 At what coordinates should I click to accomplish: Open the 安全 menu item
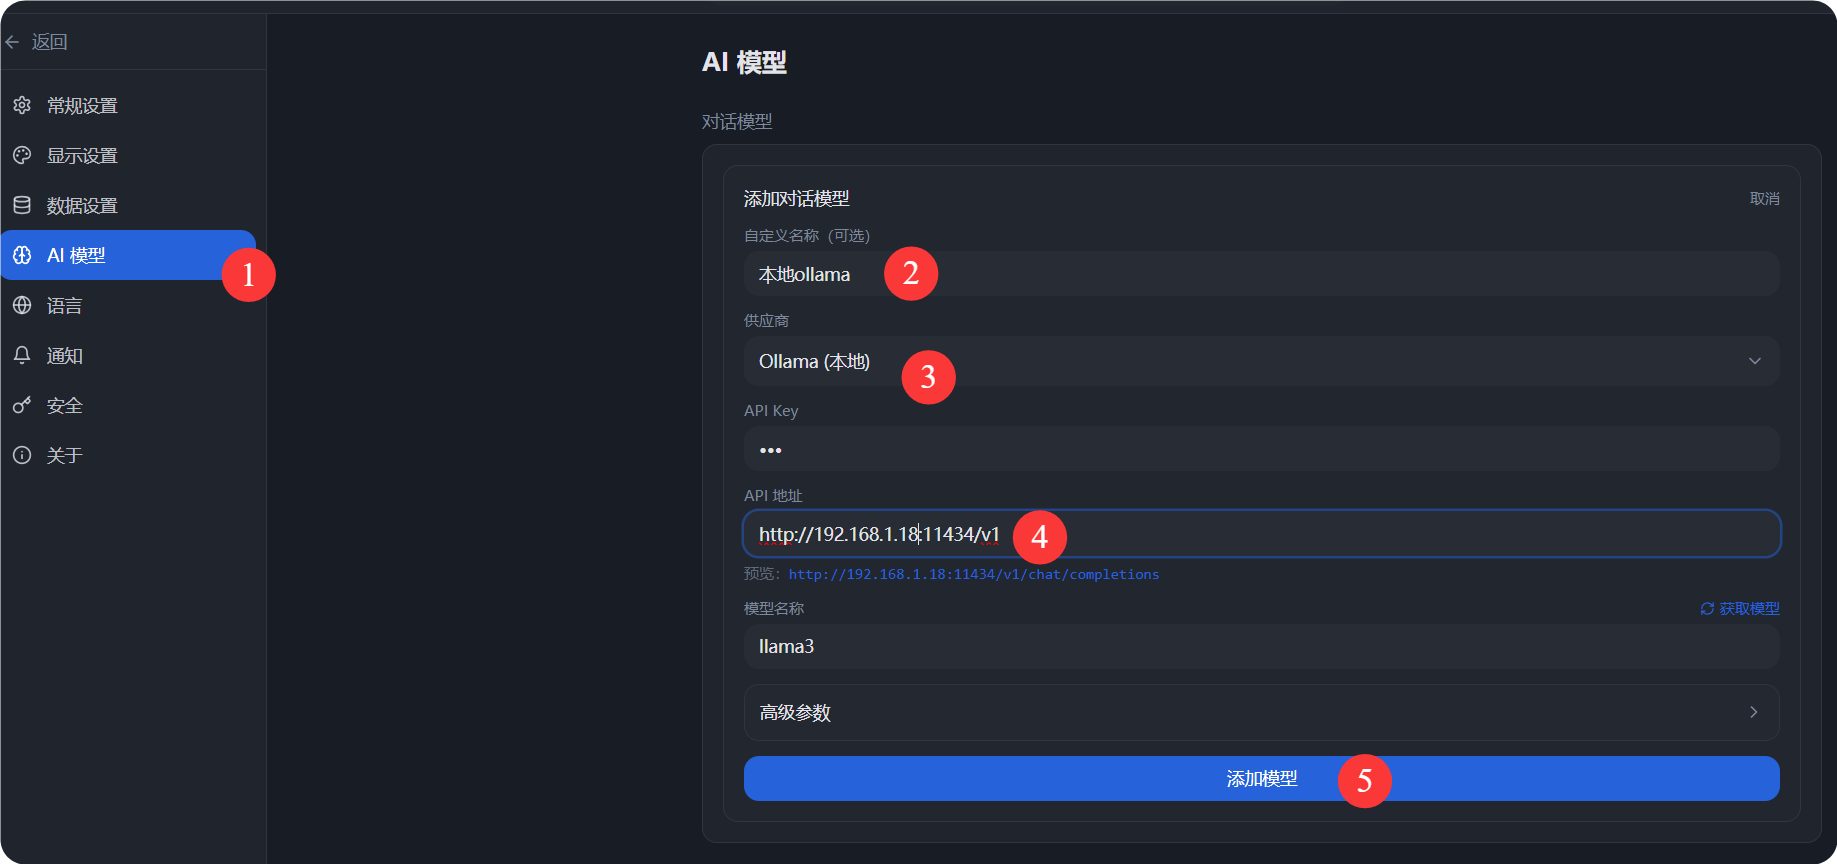[x=128, y=405]
